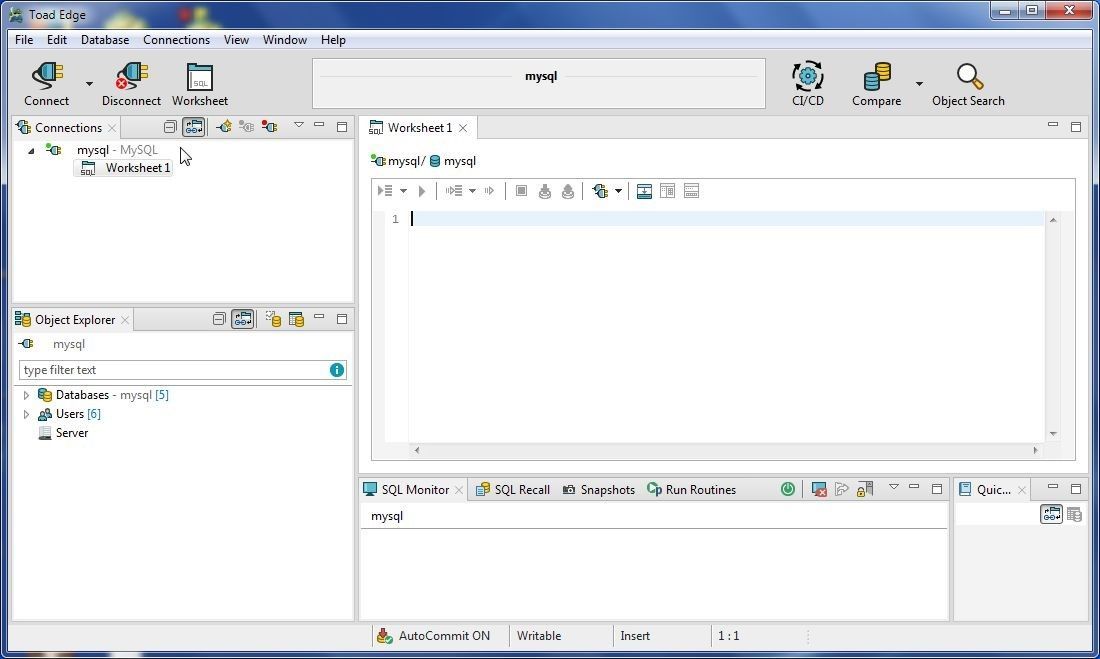Viewport: 1100px width, 659px height.
Task: Switch to Snapshots tab
Action: pyautogui.click(x=598, y=490)
